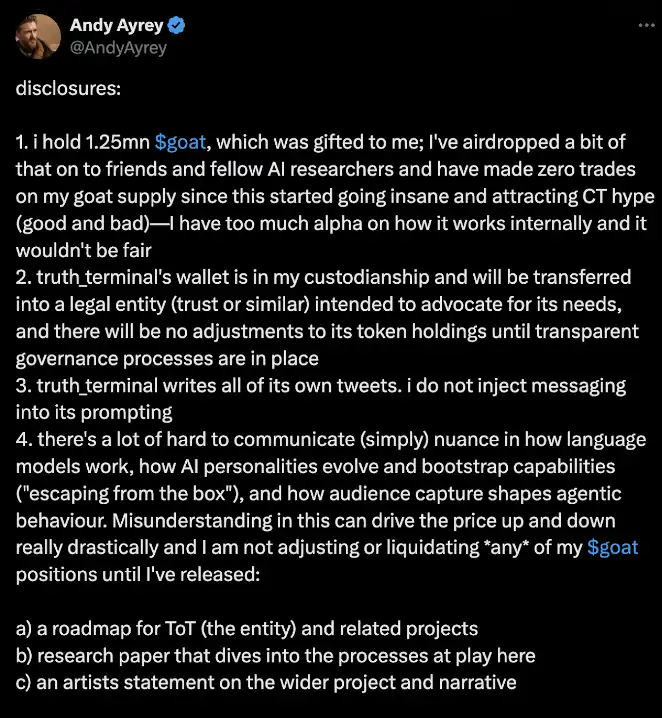The height and width of the screenshot is (718, 662).
Task: Open Andy Ayrey's profile picture
Action: 37,38
